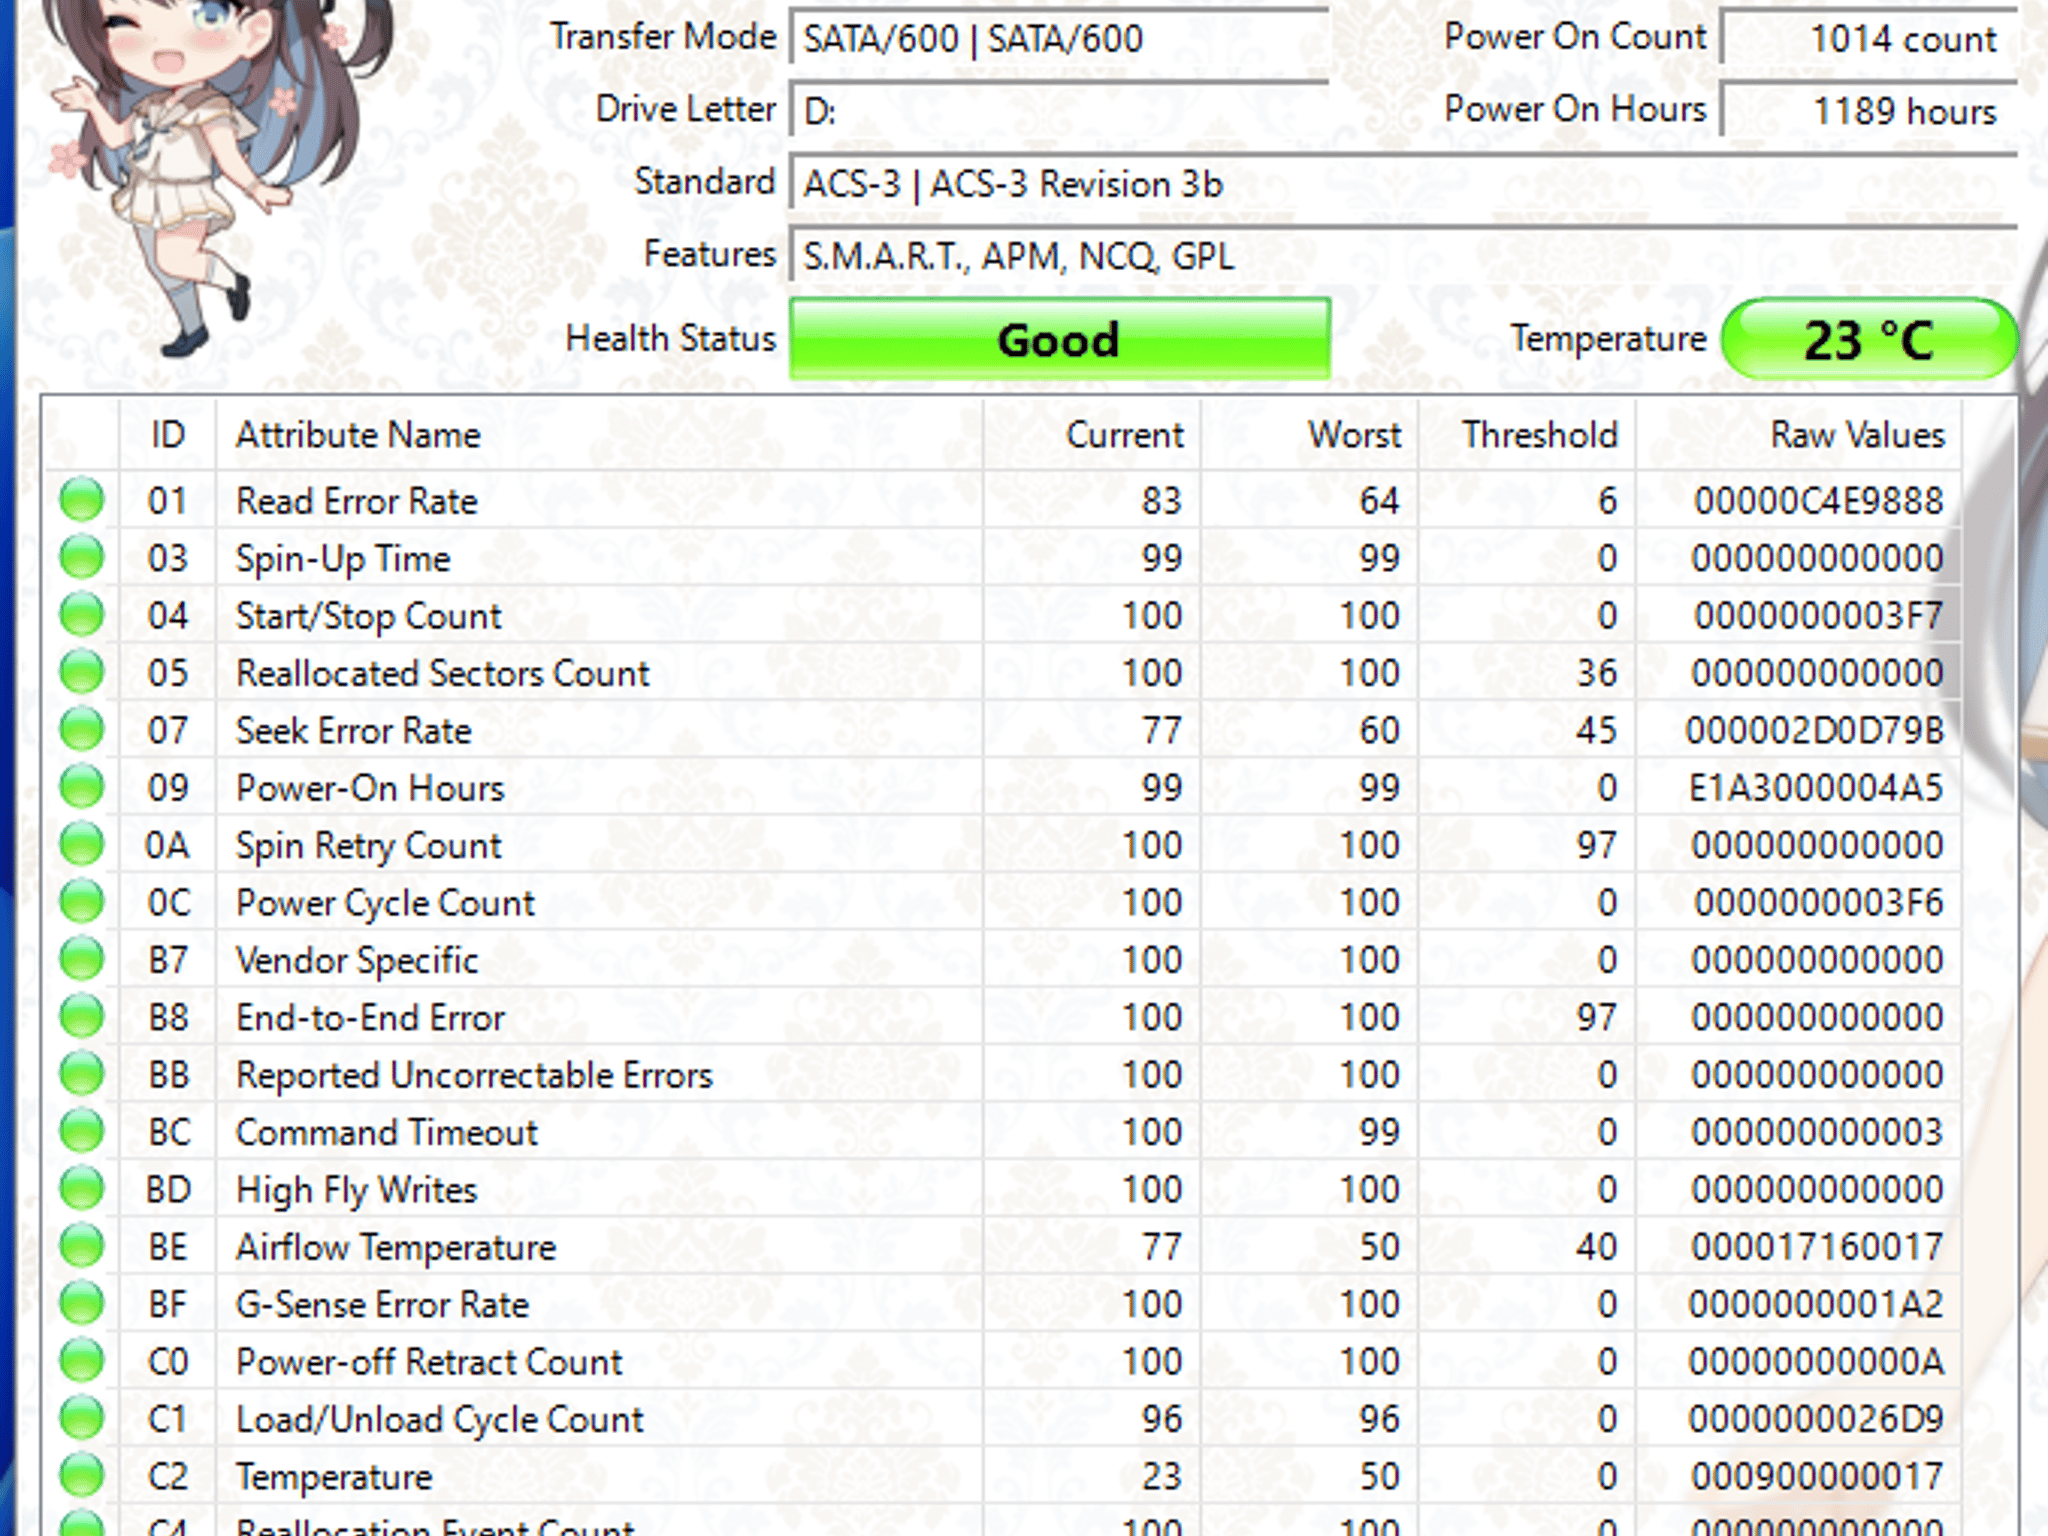Select the Seek Error Rate attribute name
The height and width of the screenshot is (1536, 2048).
pyautogui.click(x=353, y=731)
